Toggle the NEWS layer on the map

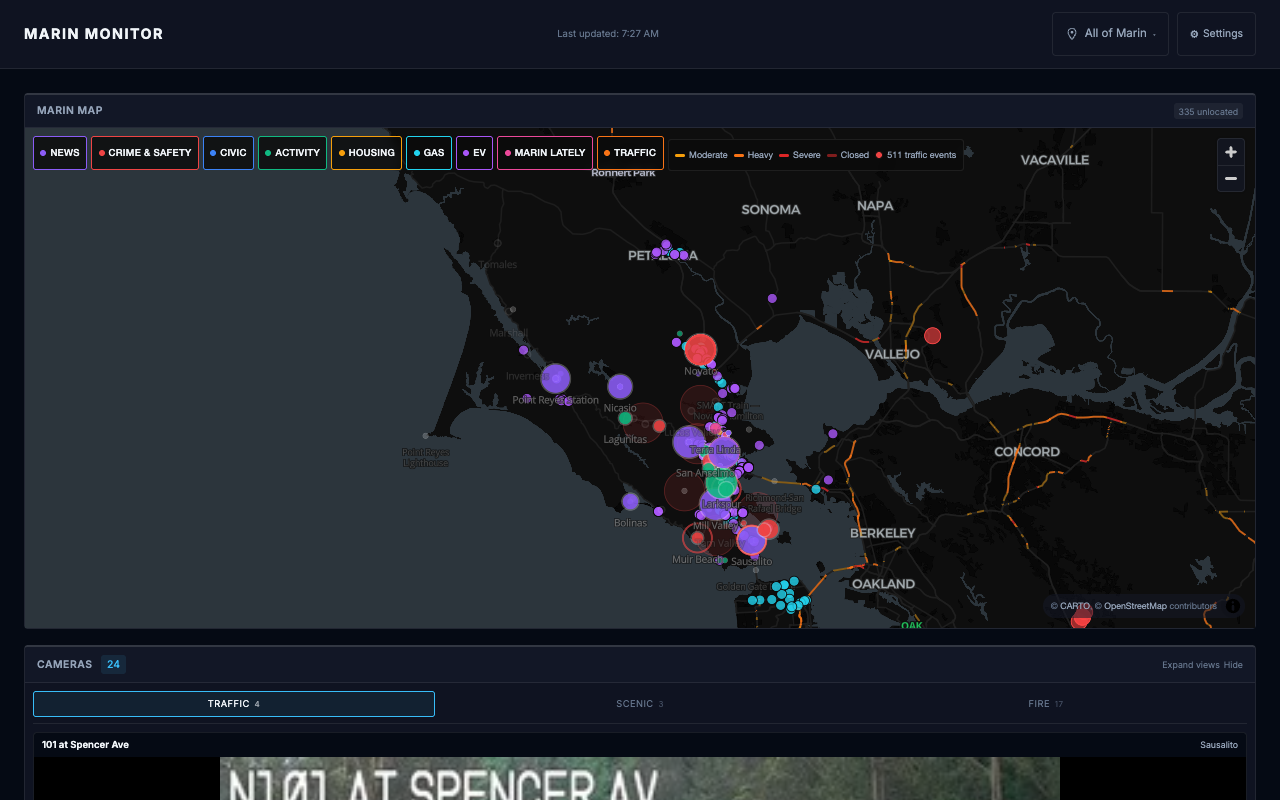click(60, 152)
